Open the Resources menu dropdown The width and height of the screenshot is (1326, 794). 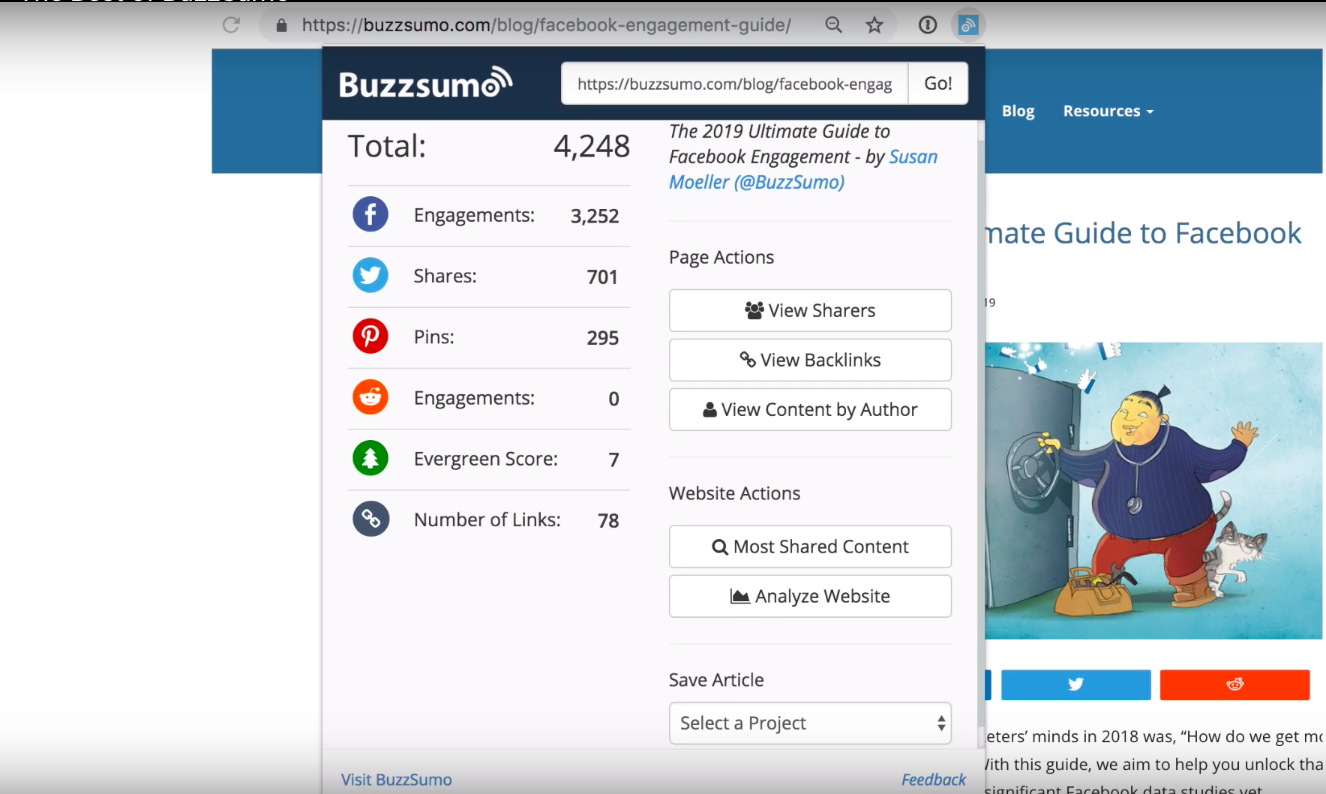pos(1108,111)
